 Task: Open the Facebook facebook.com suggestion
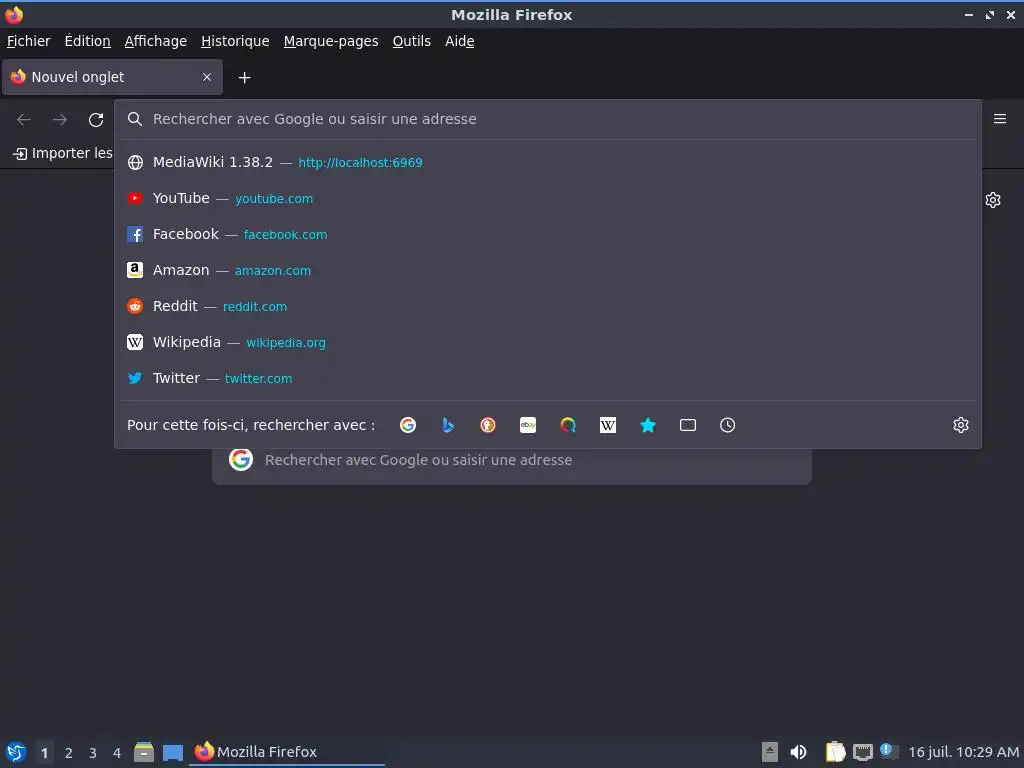pos(548,234)
